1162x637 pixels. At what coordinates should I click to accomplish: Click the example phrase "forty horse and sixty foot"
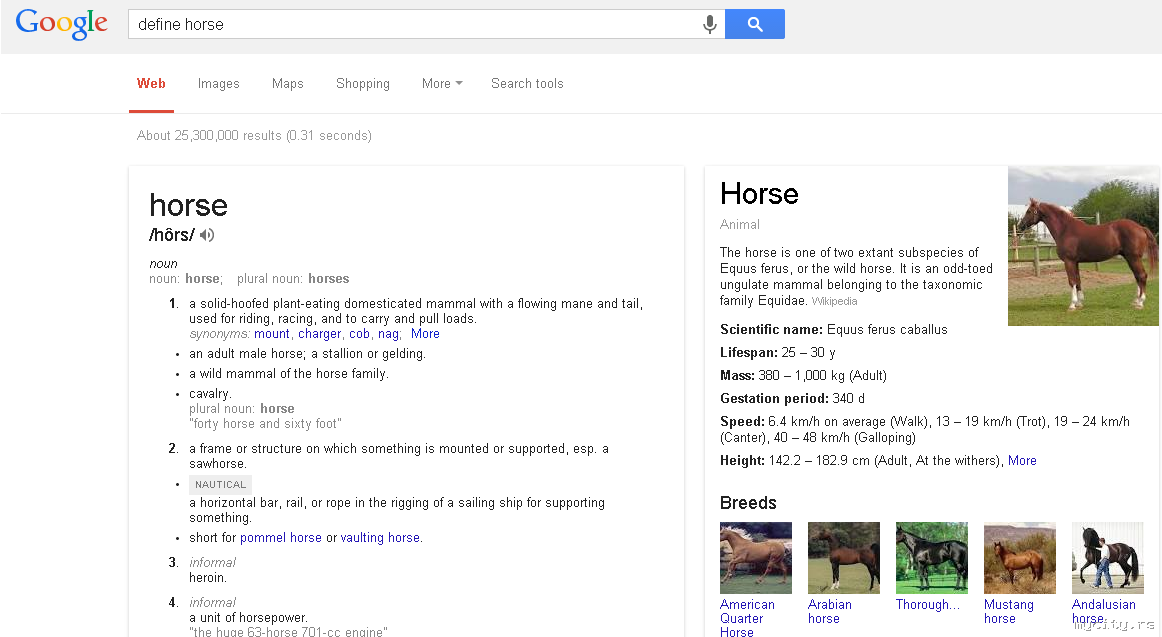[x=265, y=424]
